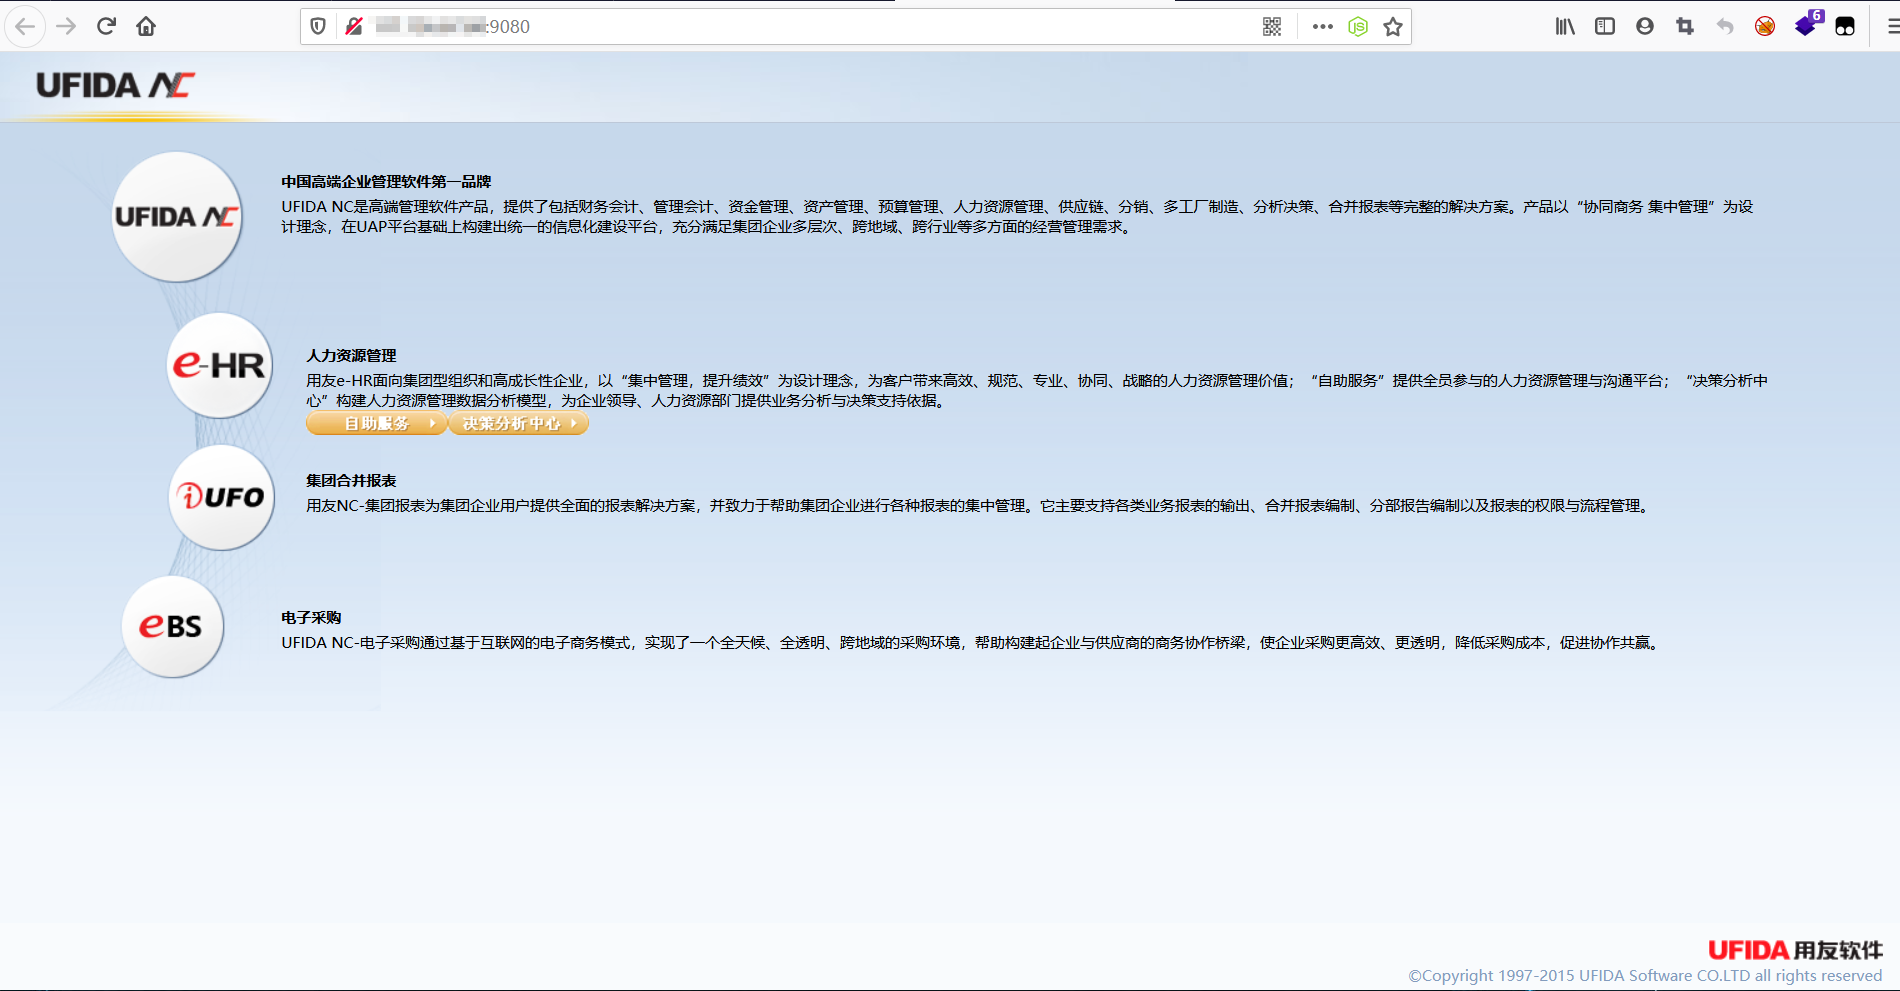Open the tracking protection shield icon

[318, 27]
